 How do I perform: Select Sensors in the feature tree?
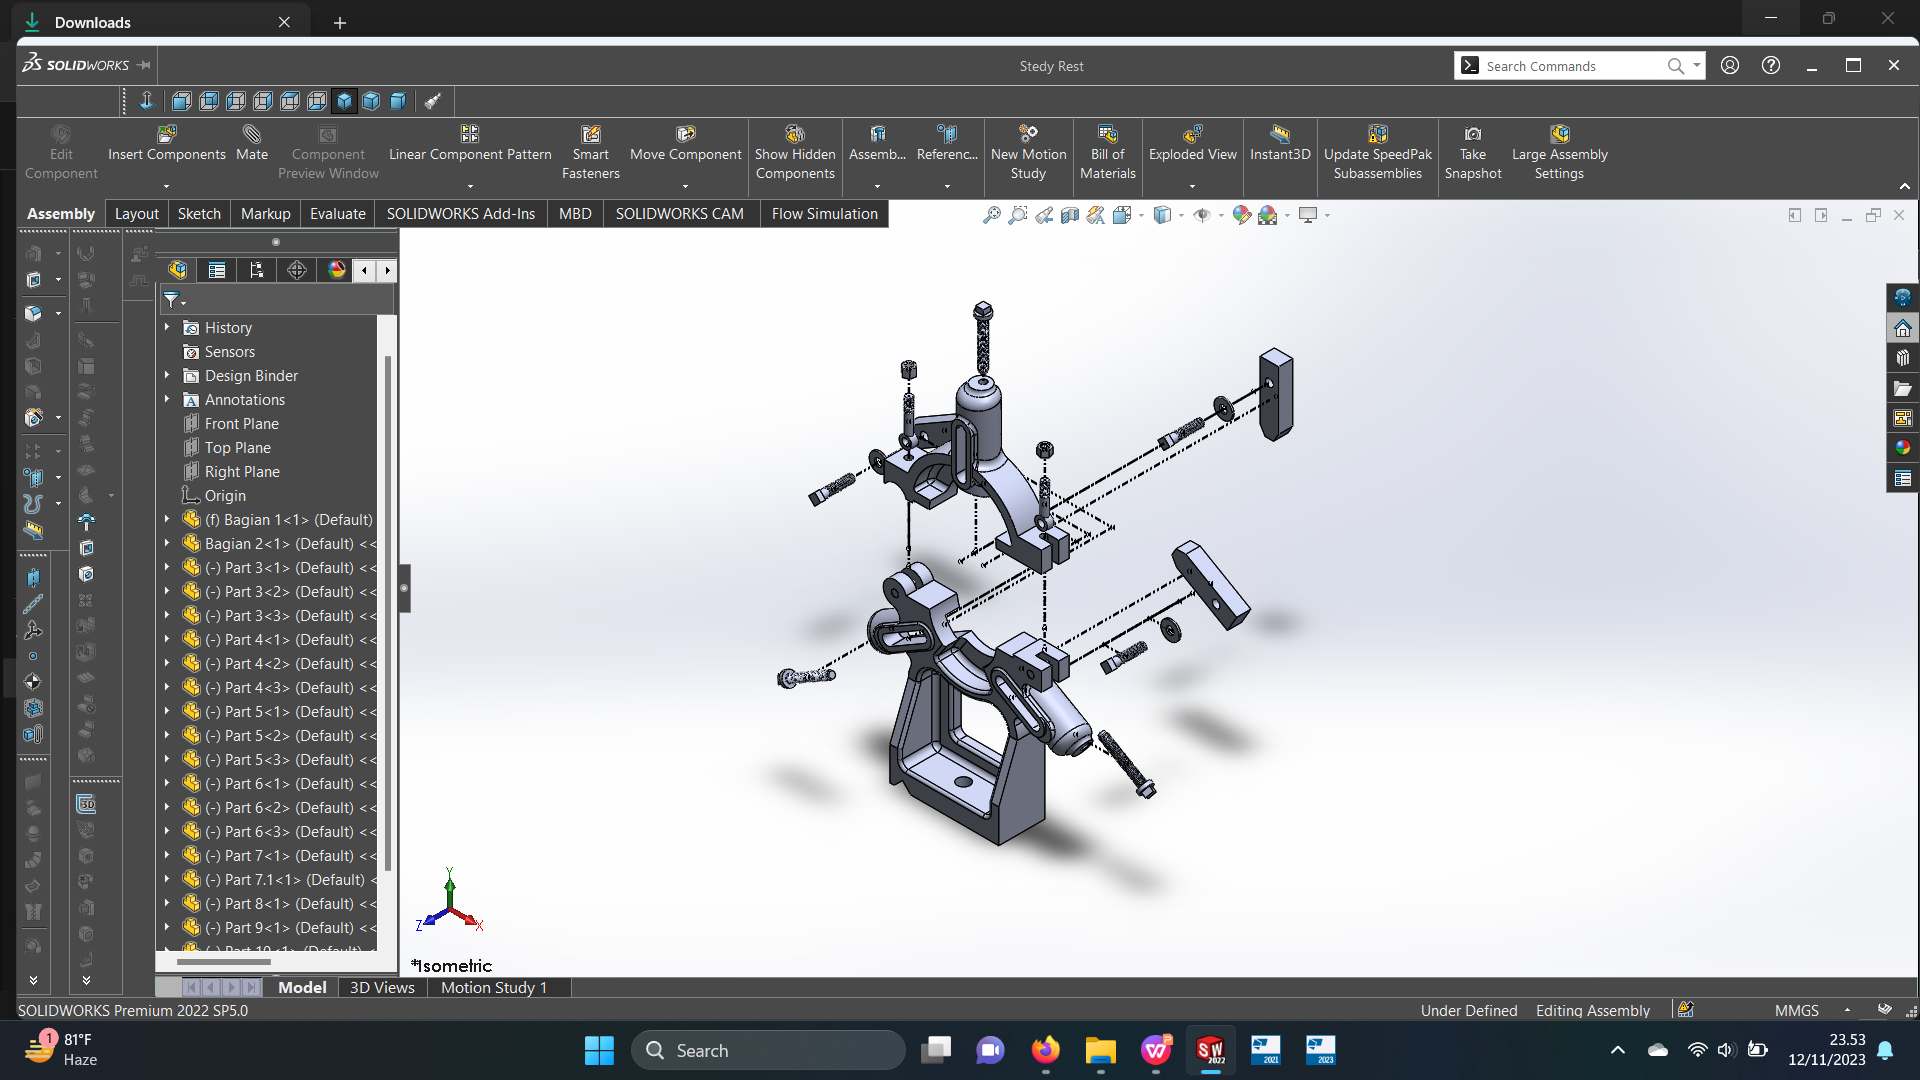tap(230, 351)
